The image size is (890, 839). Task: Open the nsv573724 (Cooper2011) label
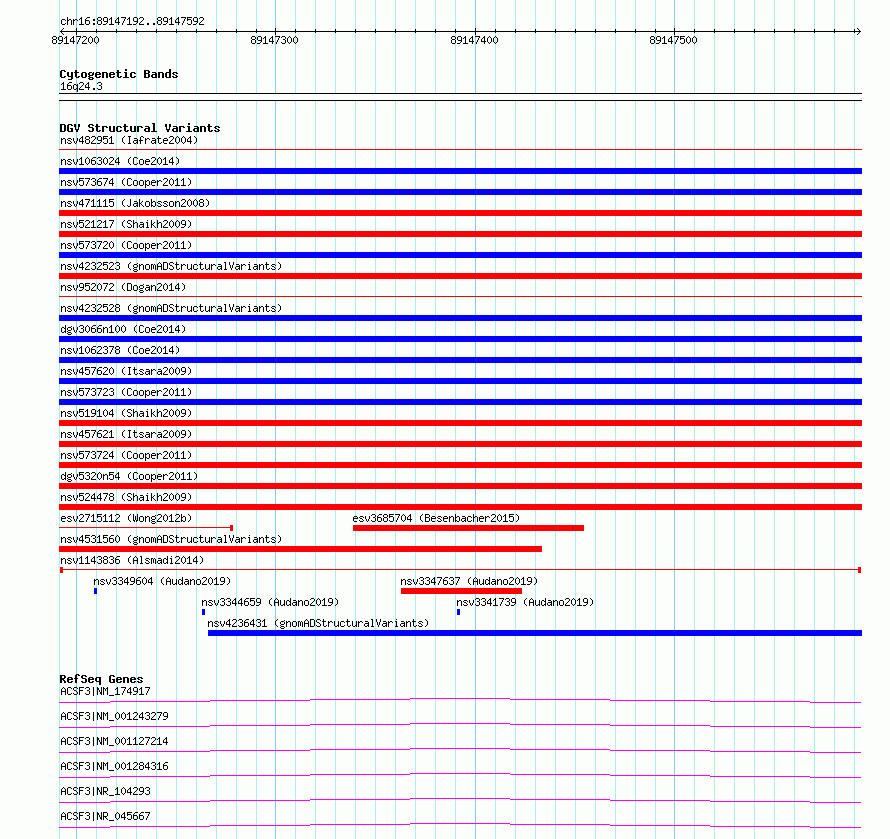point(126,455)
